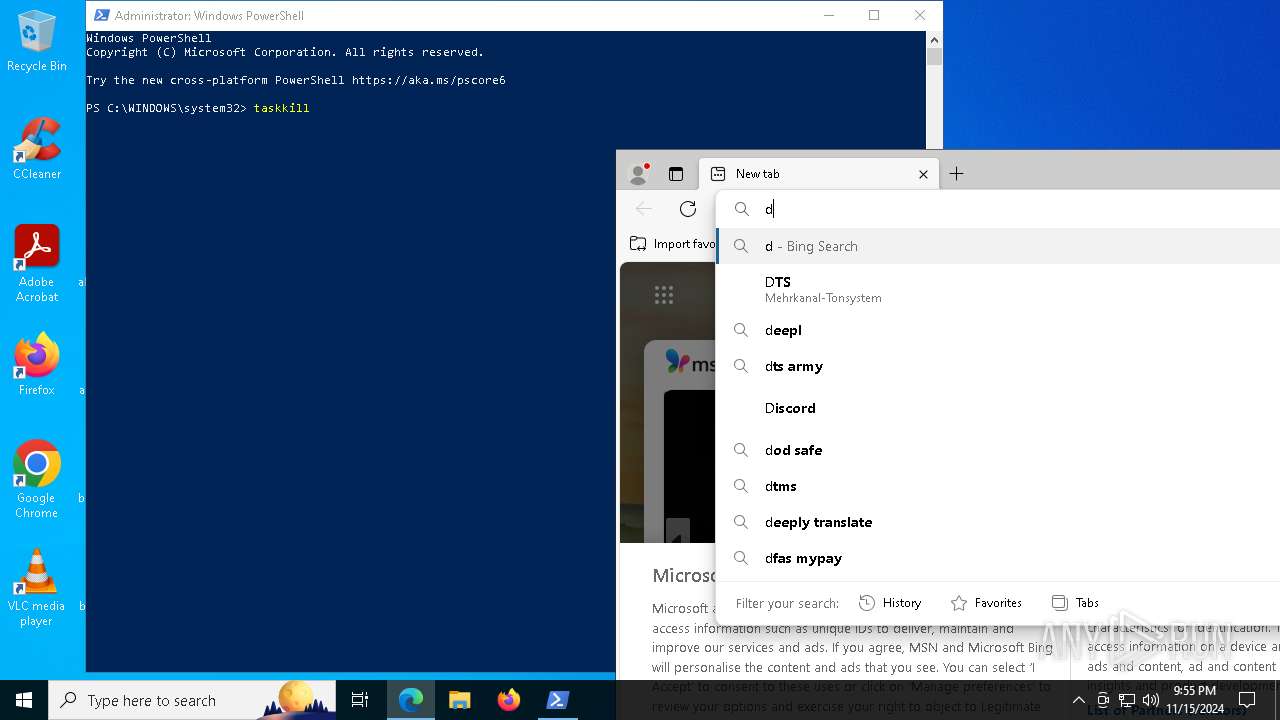Click the taskkill command text in PowerShell

pos(281,108)
